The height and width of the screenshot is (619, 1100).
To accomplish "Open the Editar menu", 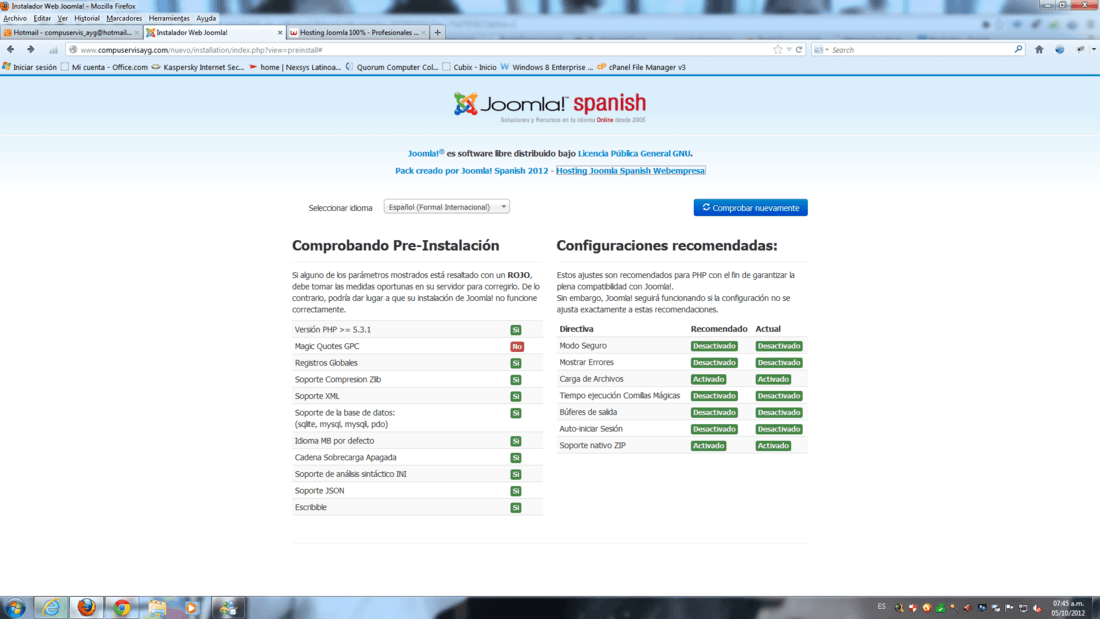I will click(42, 18).
